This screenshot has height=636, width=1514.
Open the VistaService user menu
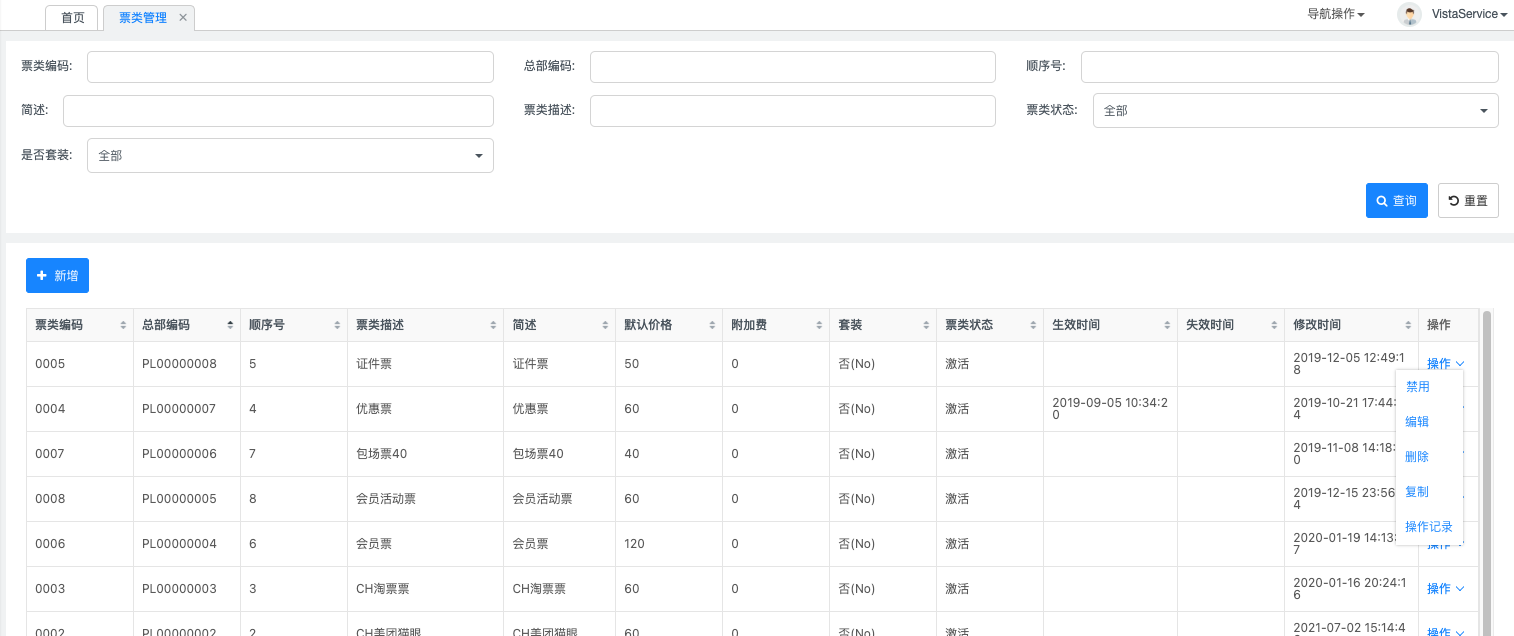click(x=1469, y=14)
